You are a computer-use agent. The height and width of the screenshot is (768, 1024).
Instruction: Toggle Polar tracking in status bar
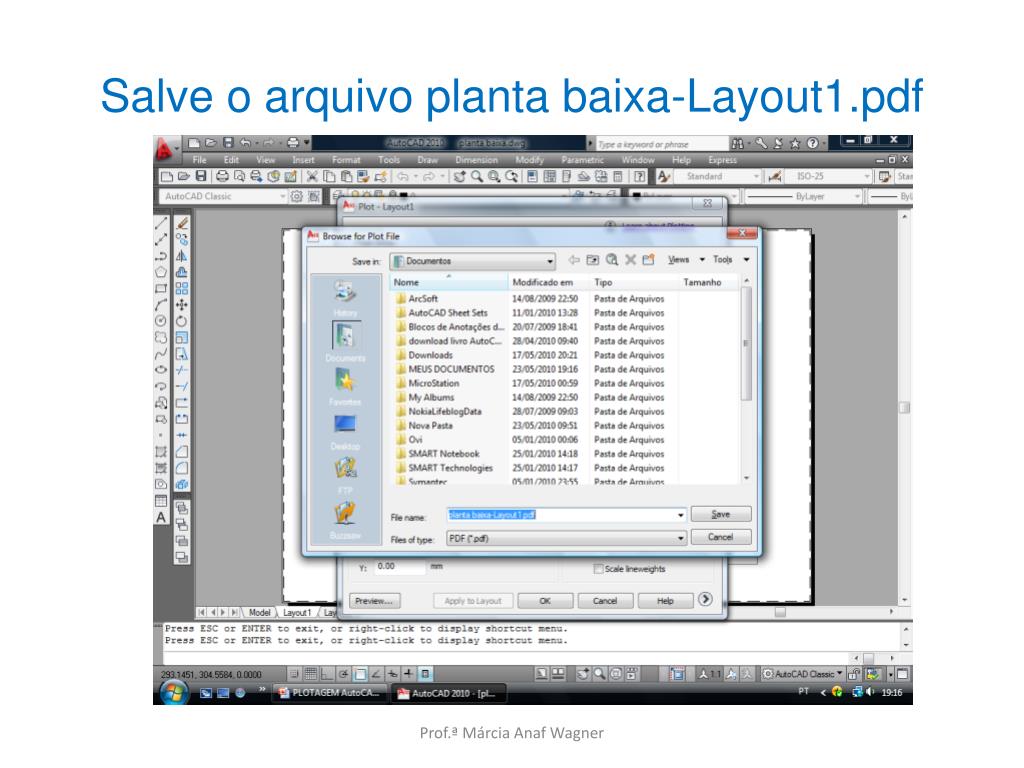344,674
